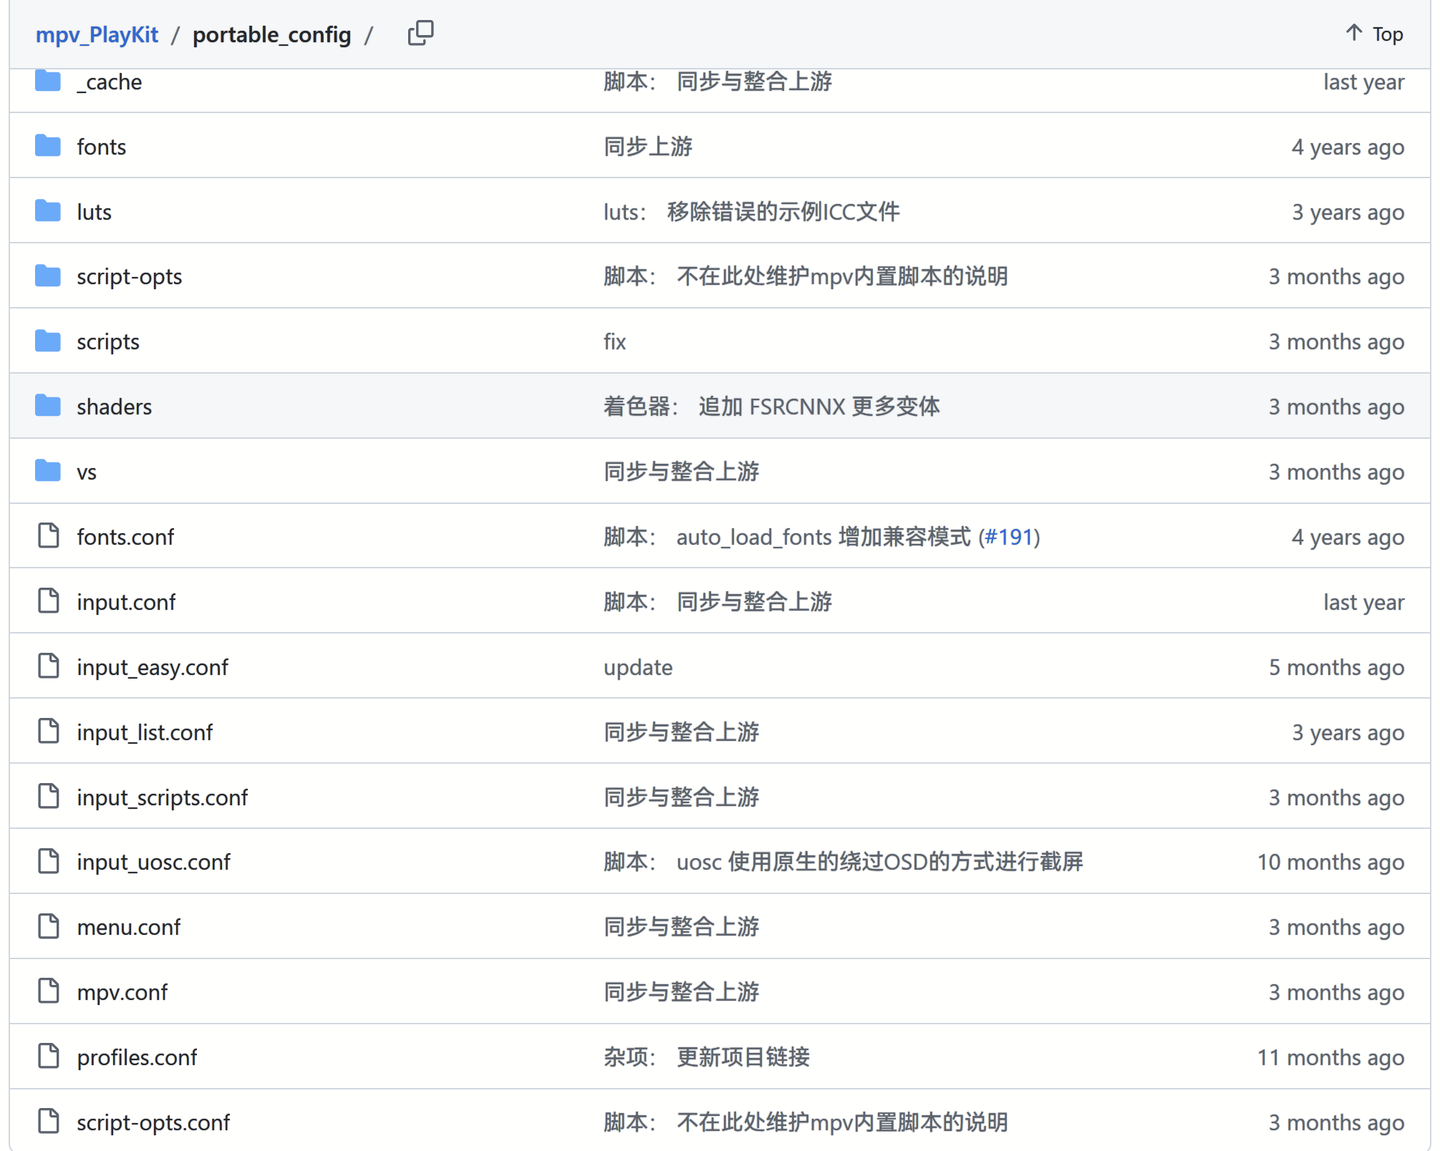Open the vs folder

click(87, 472)
